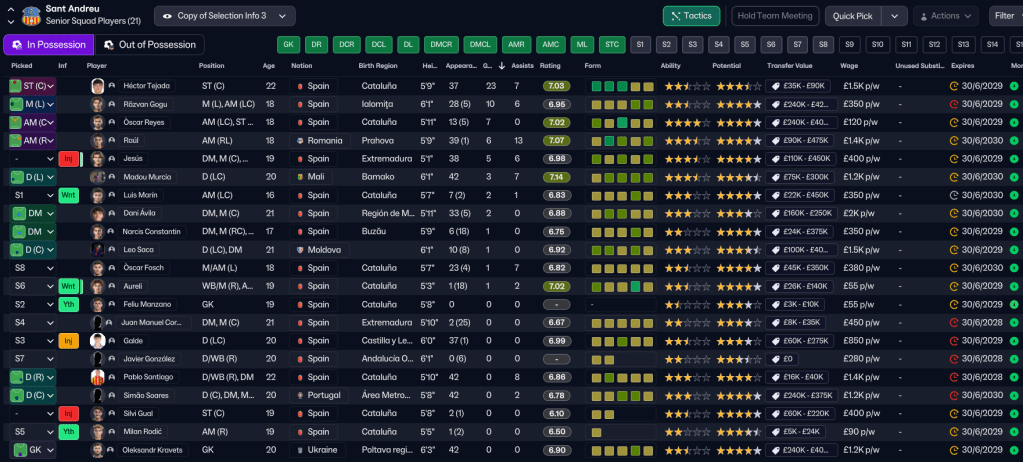
Task: Click Héctor Tejada's player portrait
Action: coord(97,86)
